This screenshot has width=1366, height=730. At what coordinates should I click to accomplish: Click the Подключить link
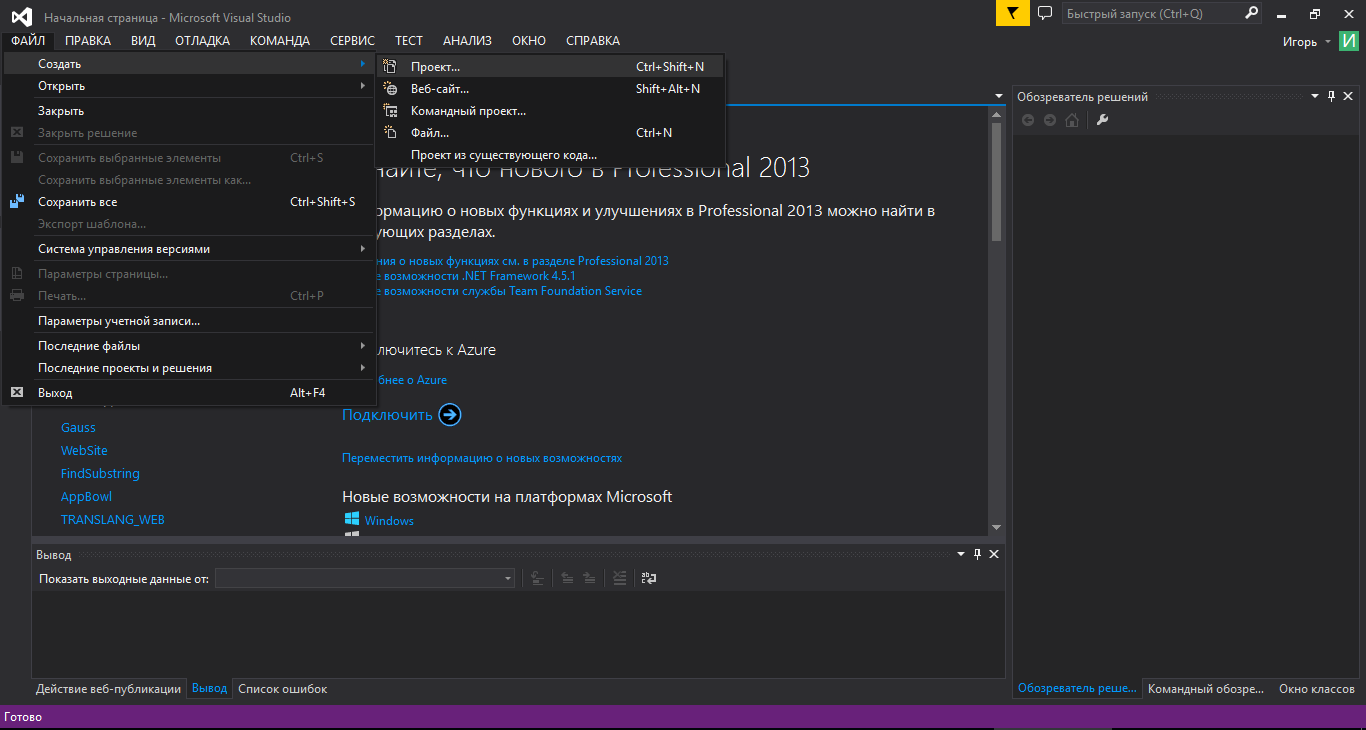point(387,415)
